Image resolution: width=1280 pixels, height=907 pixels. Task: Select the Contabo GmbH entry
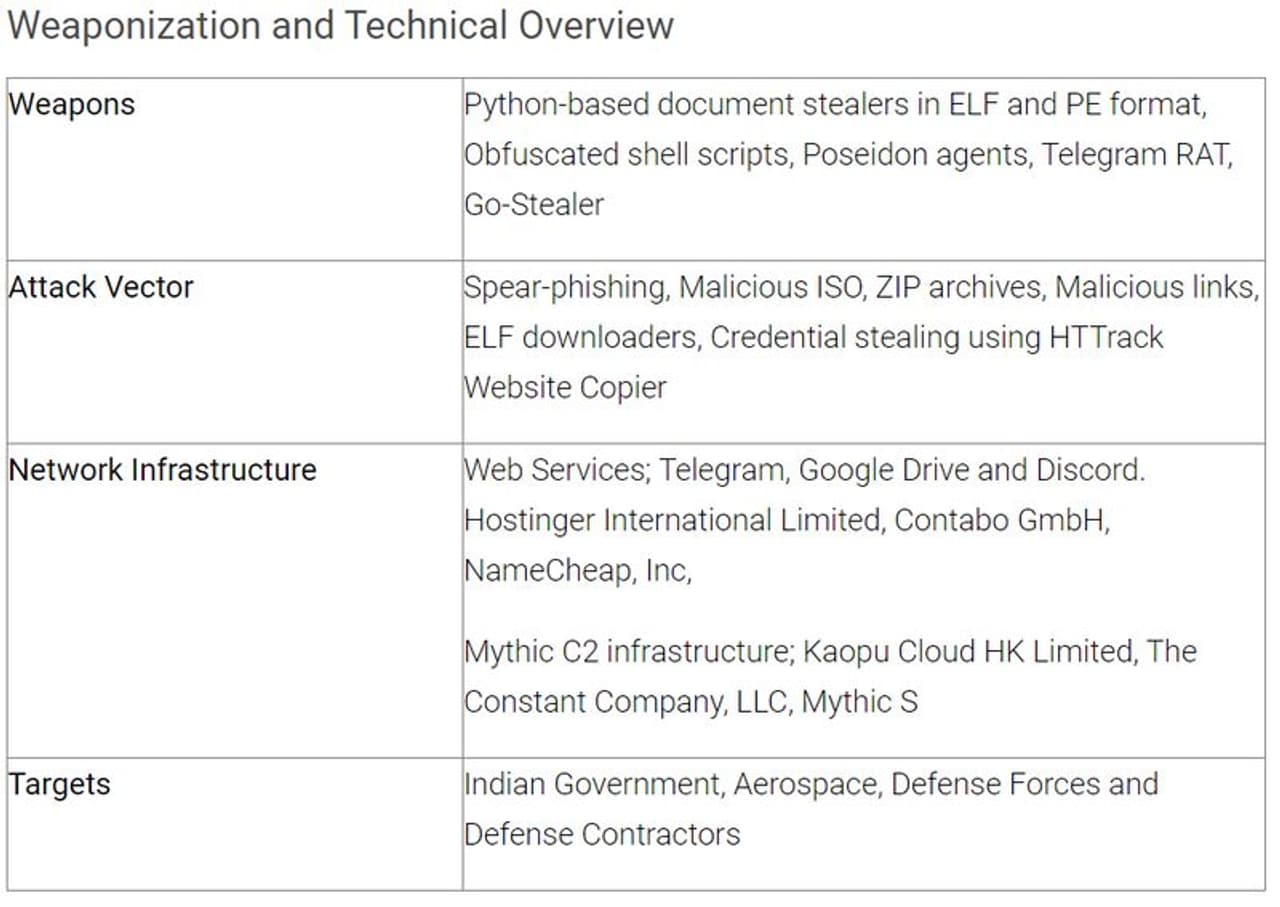(x=1001, y=520)
